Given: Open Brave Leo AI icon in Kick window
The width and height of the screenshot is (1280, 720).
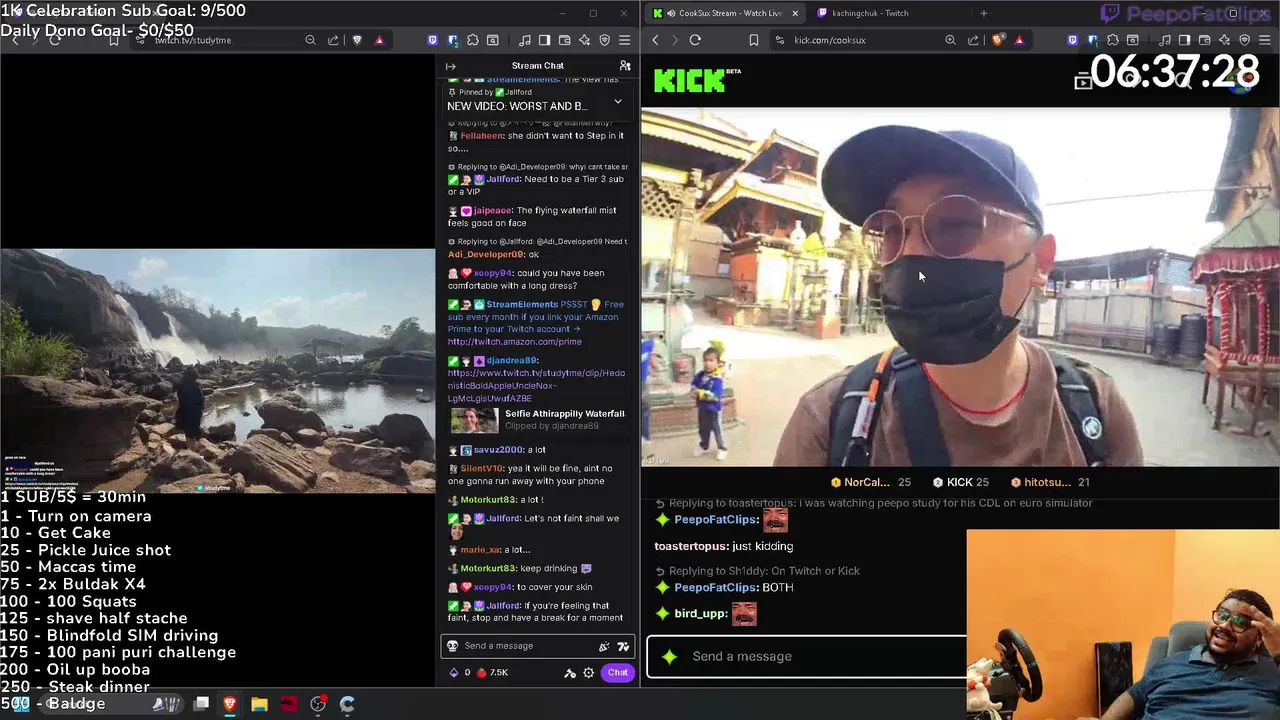Looking at the screenshot, I should pyautogui.click(x=1224, y=40).
